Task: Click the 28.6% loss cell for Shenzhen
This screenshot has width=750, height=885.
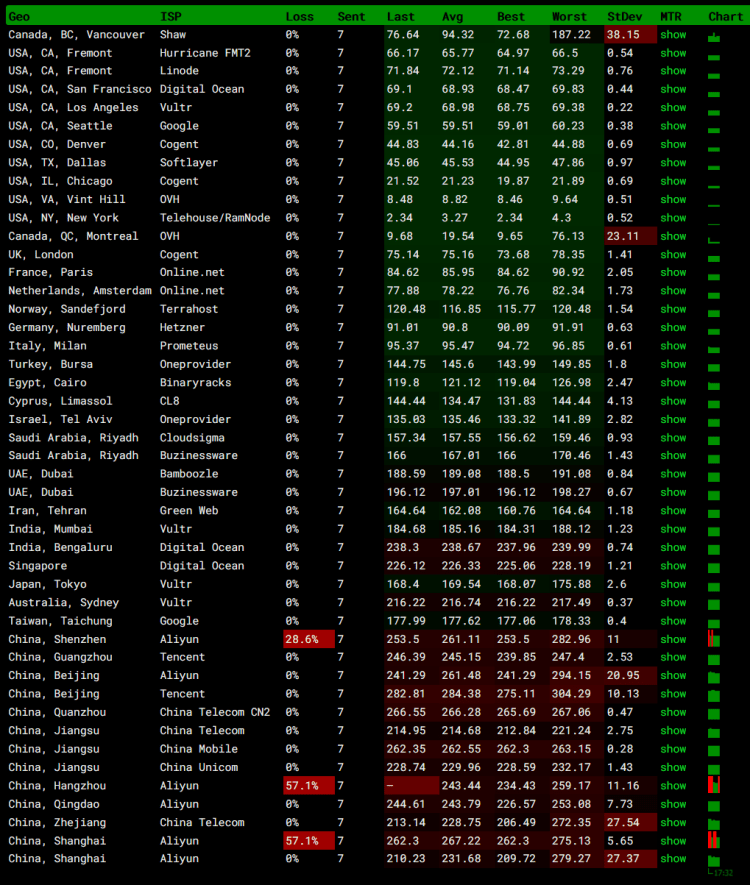Action: (309, 639)
